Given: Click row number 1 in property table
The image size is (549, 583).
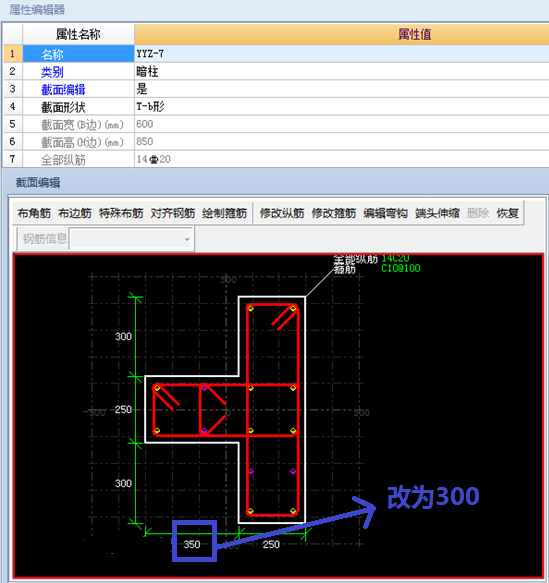Looking at the screenshot, I should 12,54.
